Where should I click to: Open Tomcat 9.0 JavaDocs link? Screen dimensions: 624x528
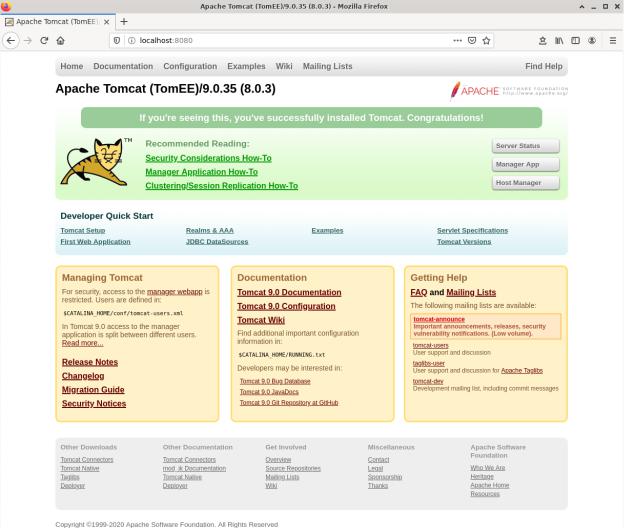pyautogui.click(x=269, y=392)
